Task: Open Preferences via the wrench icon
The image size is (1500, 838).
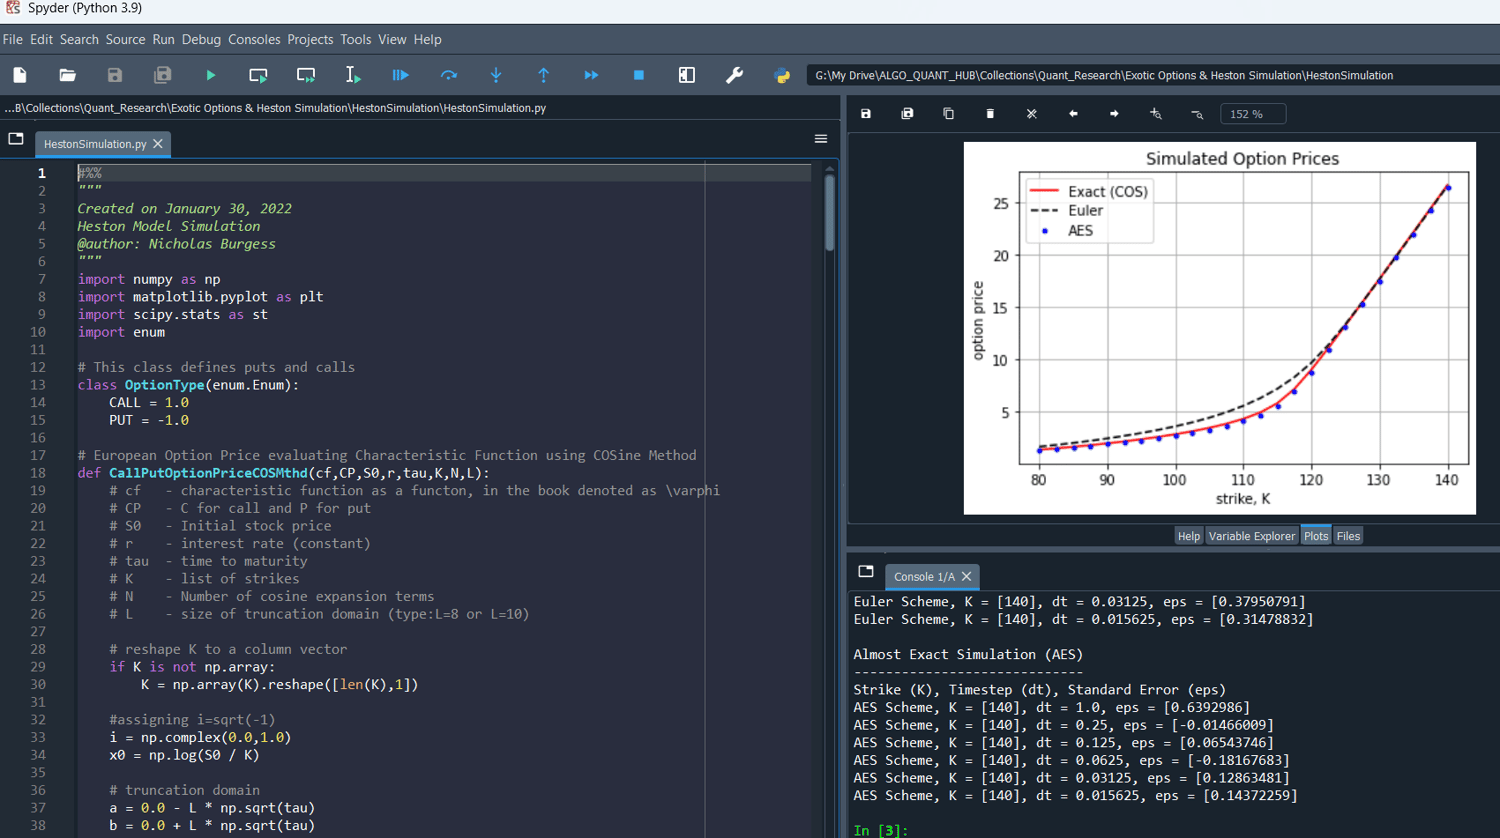Action: click(x=734, y=75)
